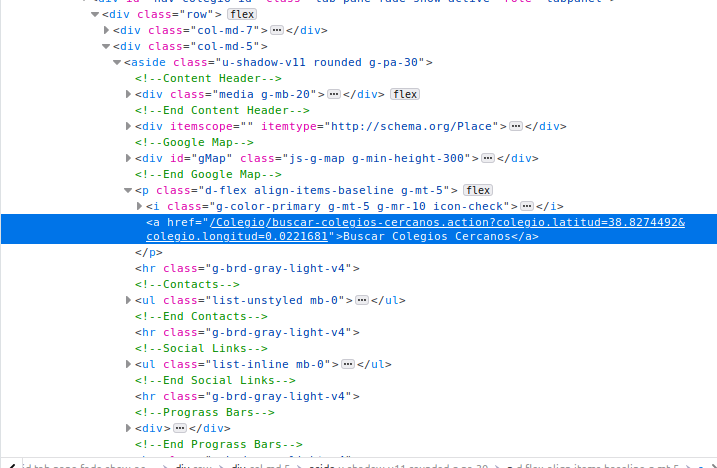Screen dimensions: 717x468
Task: Collapse the col-md-5 div node
Action: pyautogui.click(x=107, y=47)
